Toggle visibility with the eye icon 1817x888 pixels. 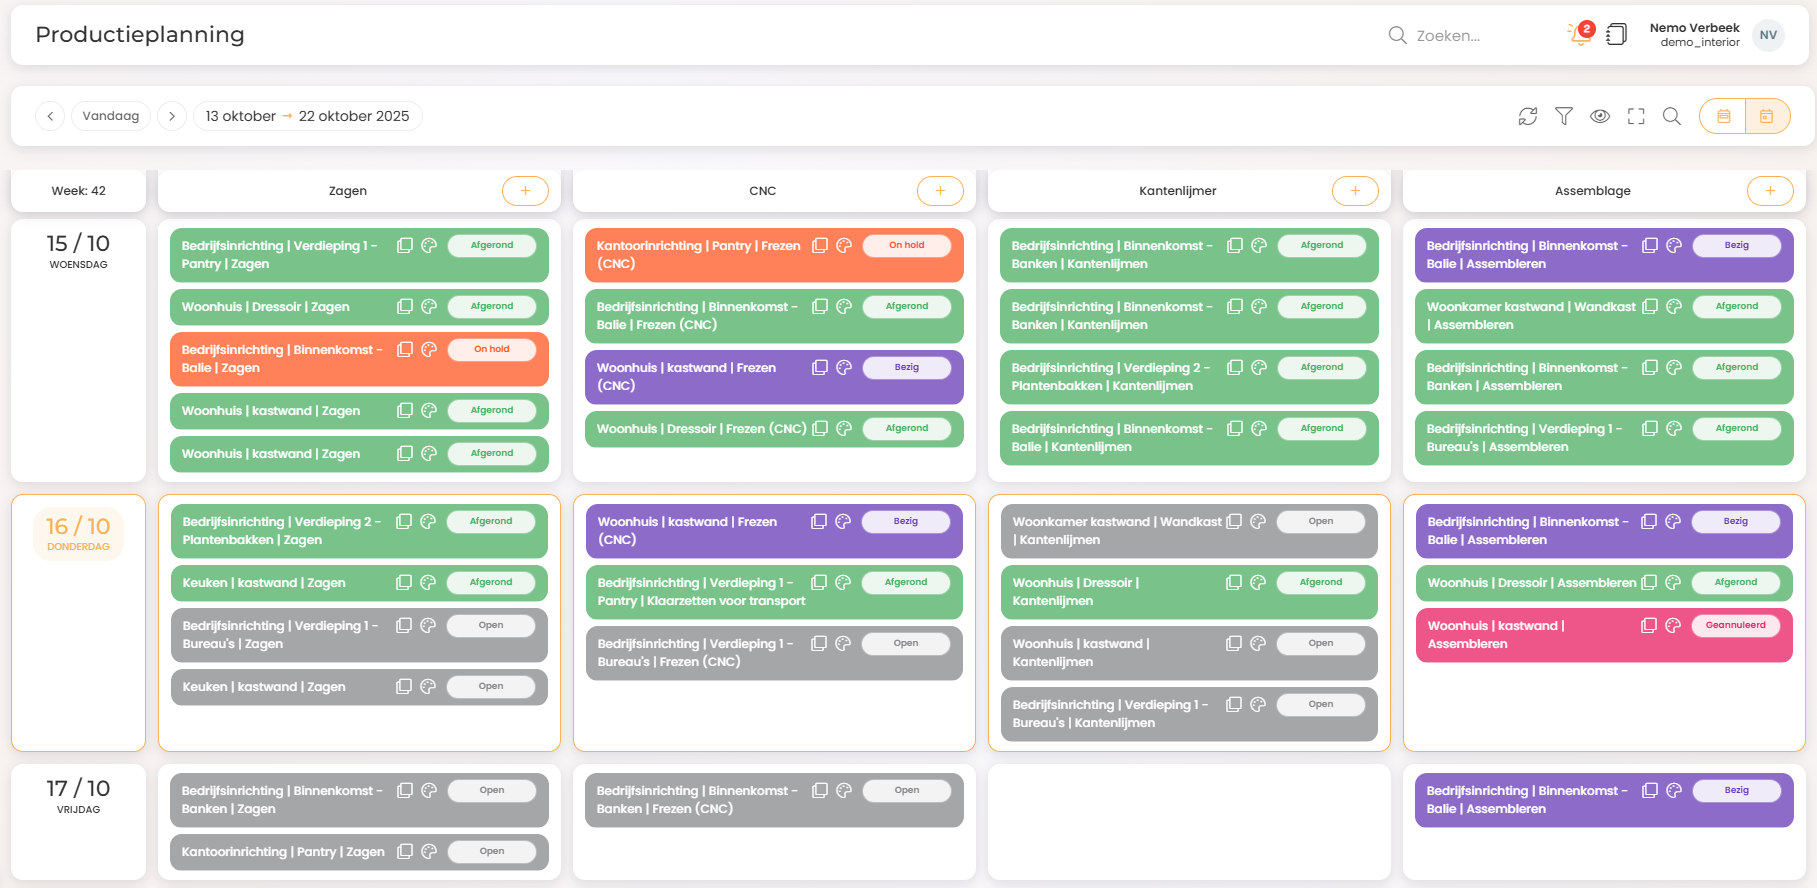tap(1599, 116)
